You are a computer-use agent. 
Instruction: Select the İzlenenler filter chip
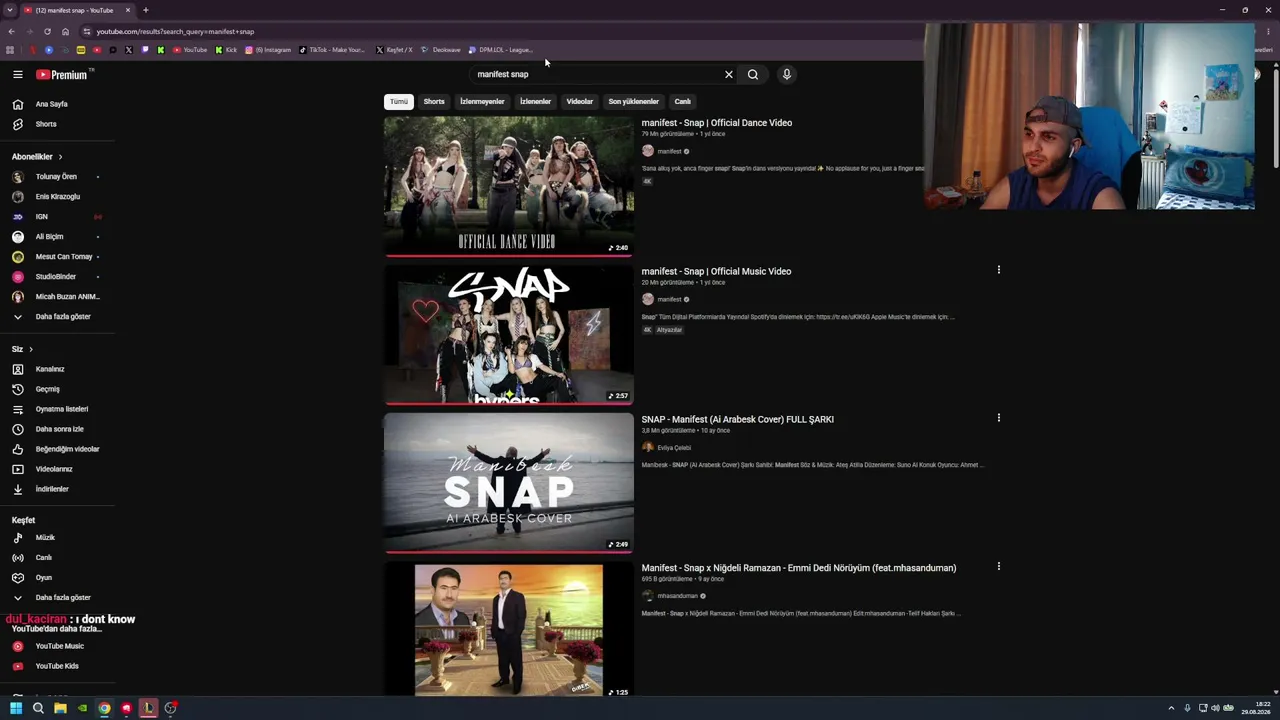click(x=535, y=101)
